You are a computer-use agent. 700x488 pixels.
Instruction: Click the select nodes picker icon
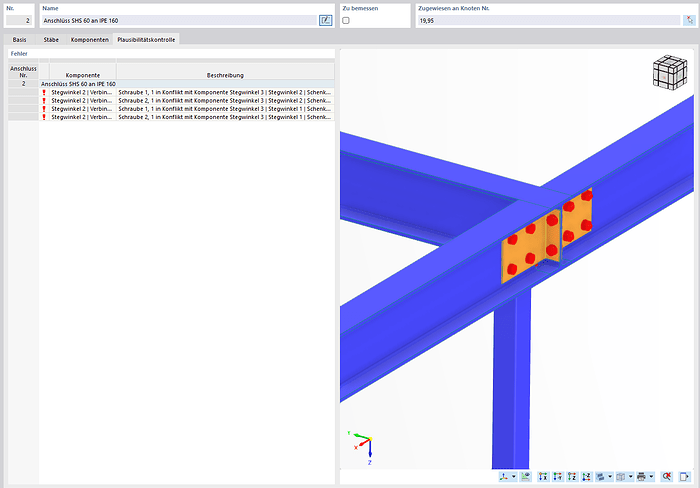tap(688, 20)
